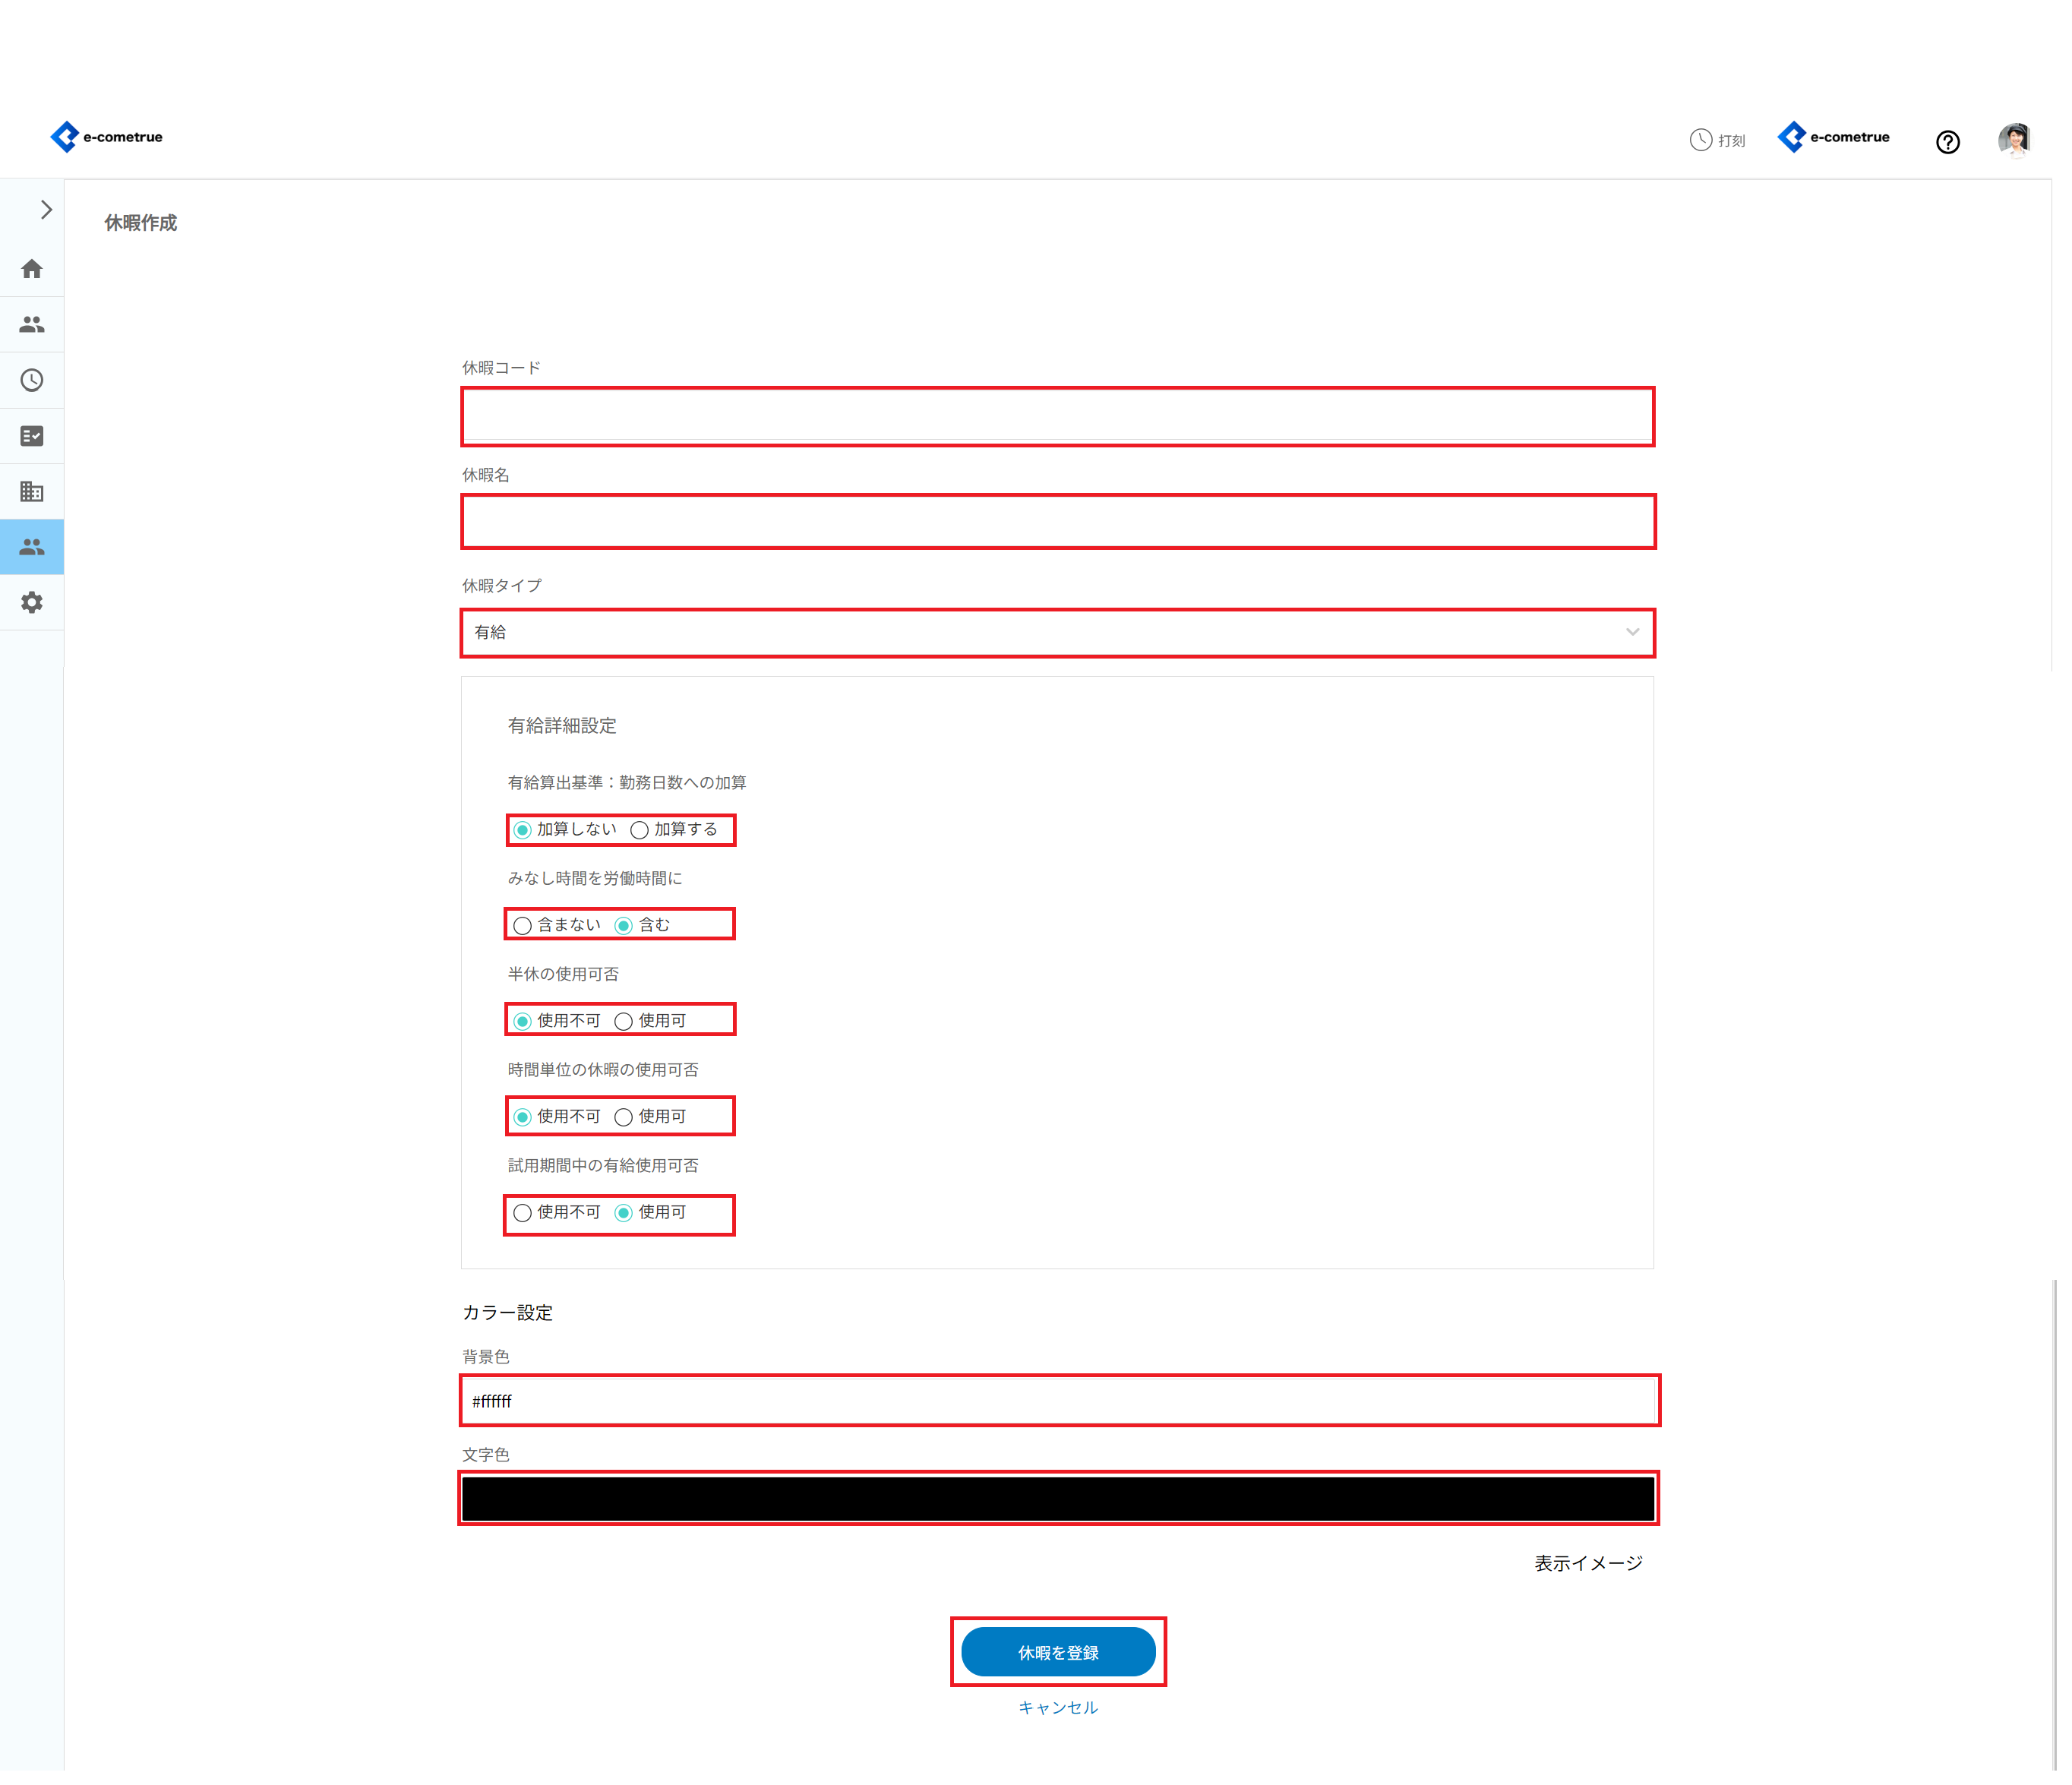Click the home icon in sidebar
Image resolution: width=2072 pixels, height=1785 pixels.
[32, 270]
